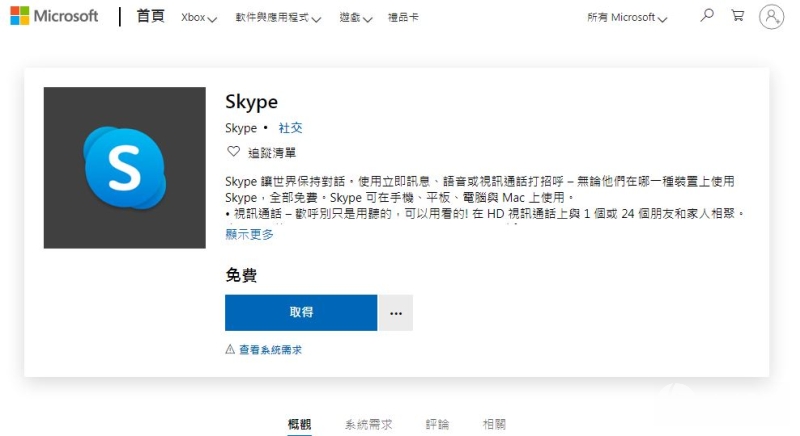Screen dimensions: 800x436
Task: Click 追蹤清單 wishlist label
Action: click(272, 152)
